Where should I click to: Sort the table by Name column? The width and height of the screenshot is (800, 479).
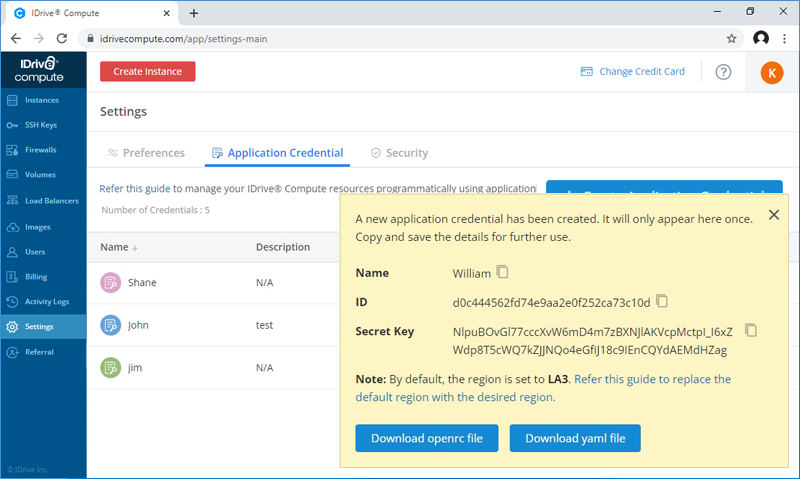pos(119,247)
